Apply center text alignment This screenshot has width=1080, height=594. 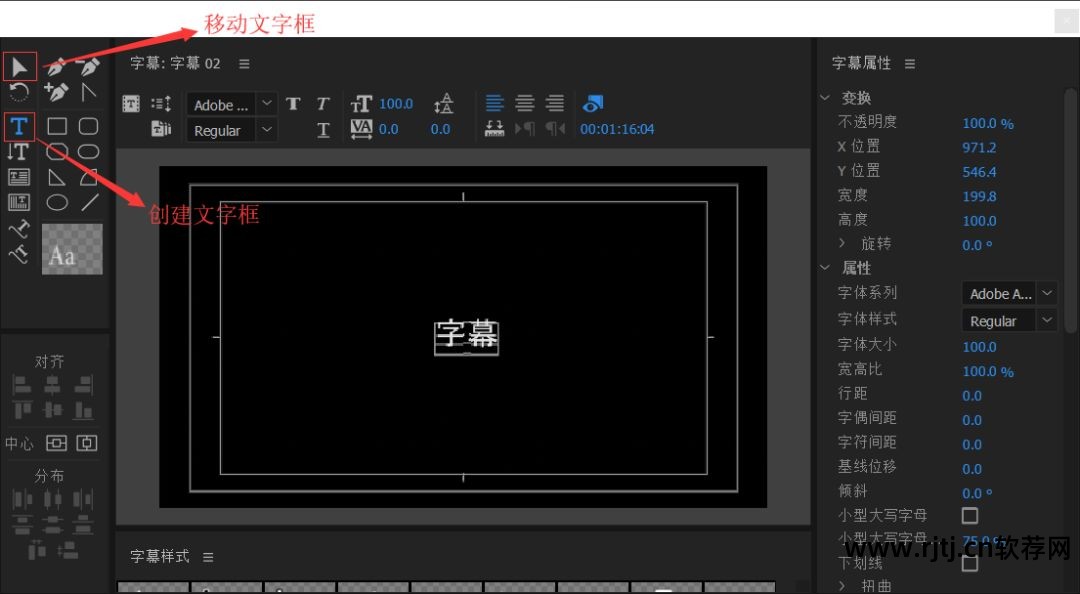[x=524, y=102]
